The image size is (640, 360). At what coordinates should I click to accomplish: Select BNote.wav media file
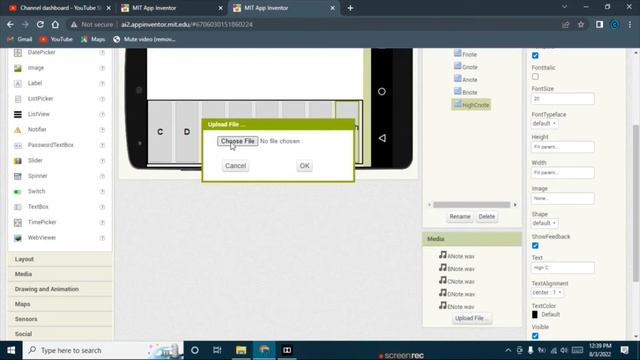[x=457, y=269]
